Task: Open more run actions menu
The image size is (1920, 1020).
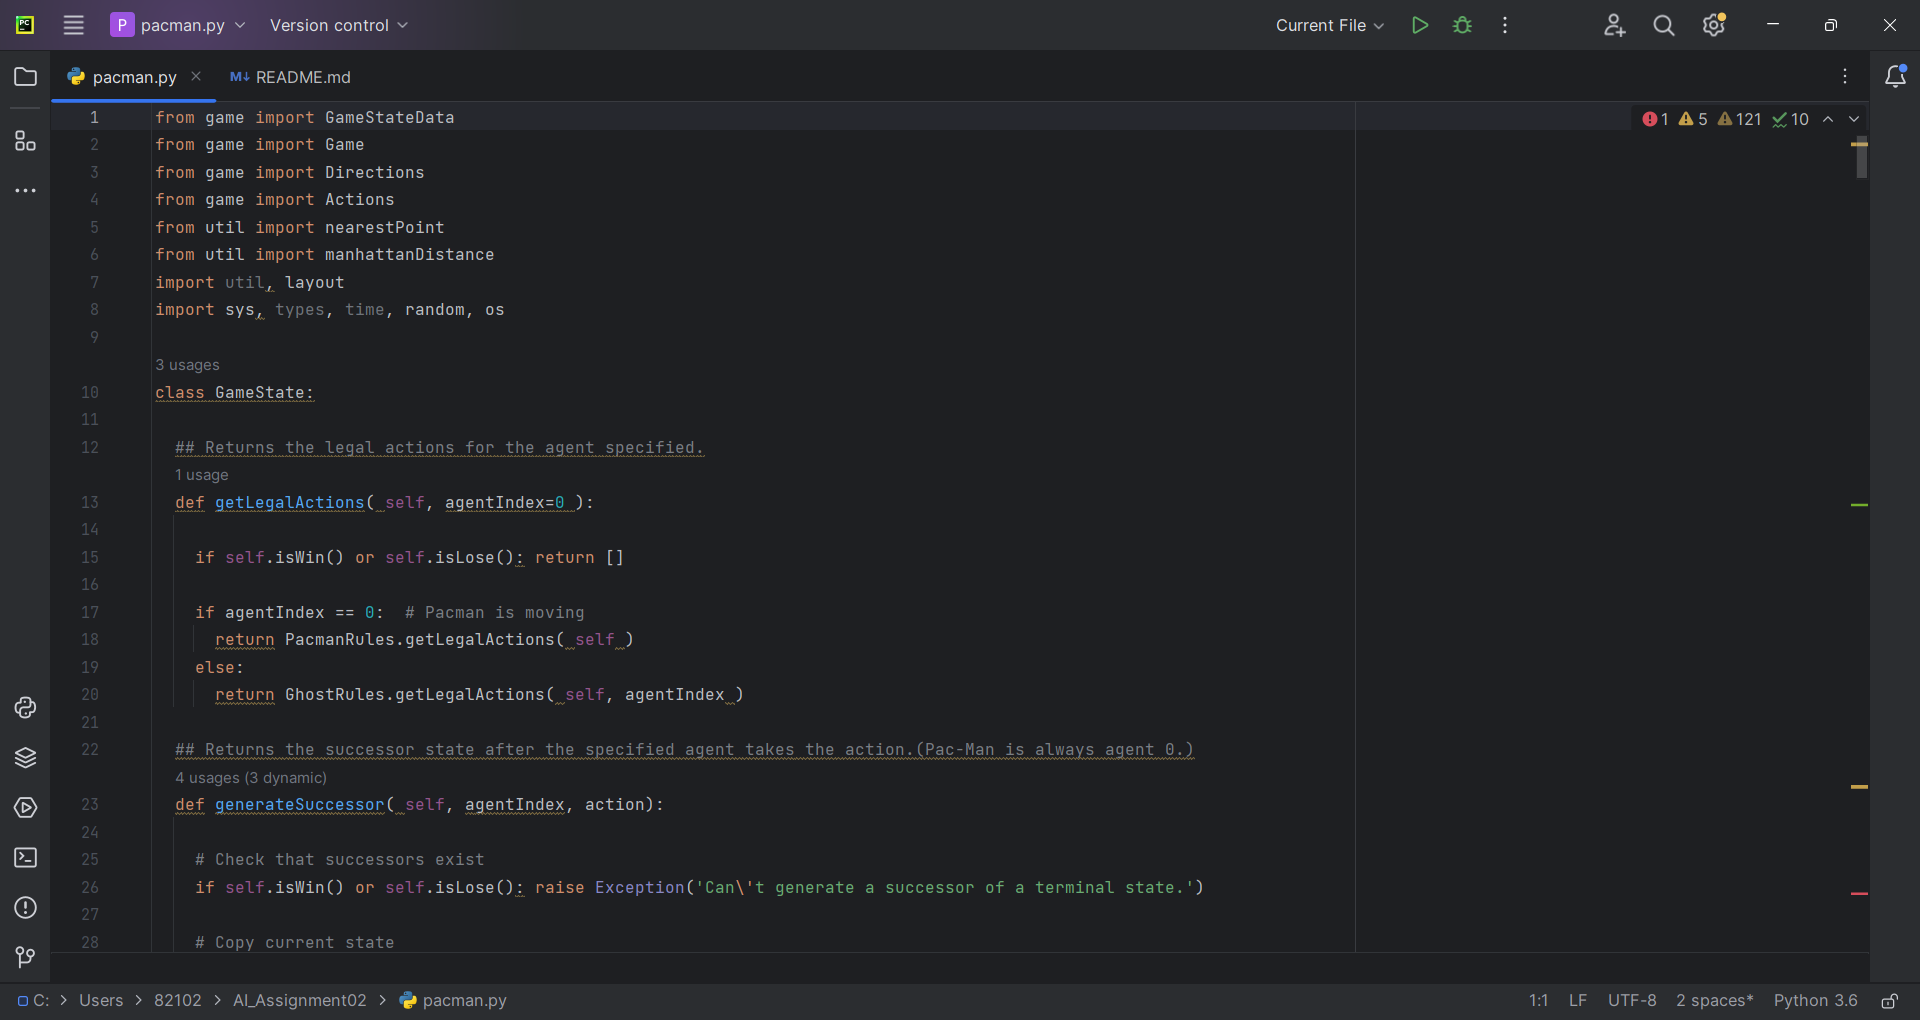Action: pyautogui.click(x=1505, y=25)
